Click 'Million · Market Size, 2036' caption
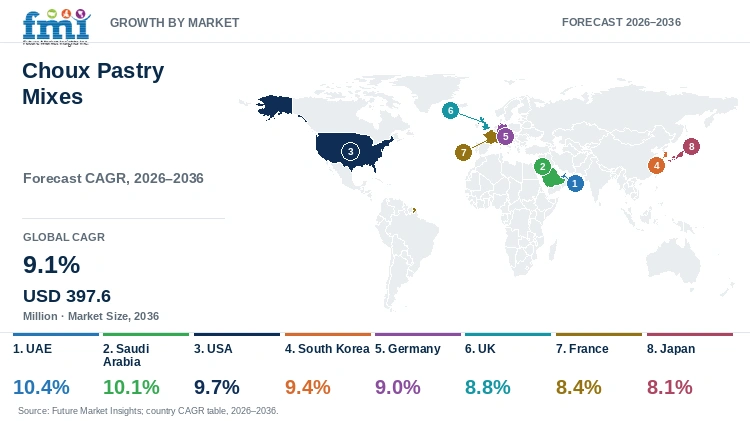The height and width of the screenshot is (421, 750). point(91,316)
